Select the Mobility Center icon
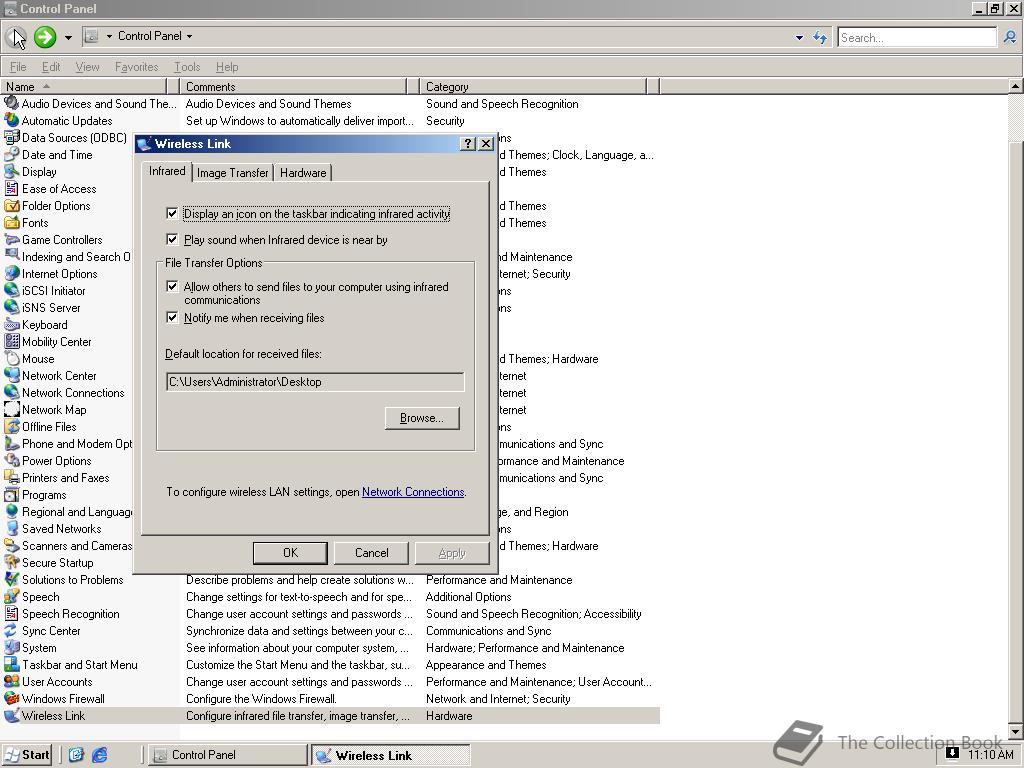The image size is (1024, 768). 12,341
